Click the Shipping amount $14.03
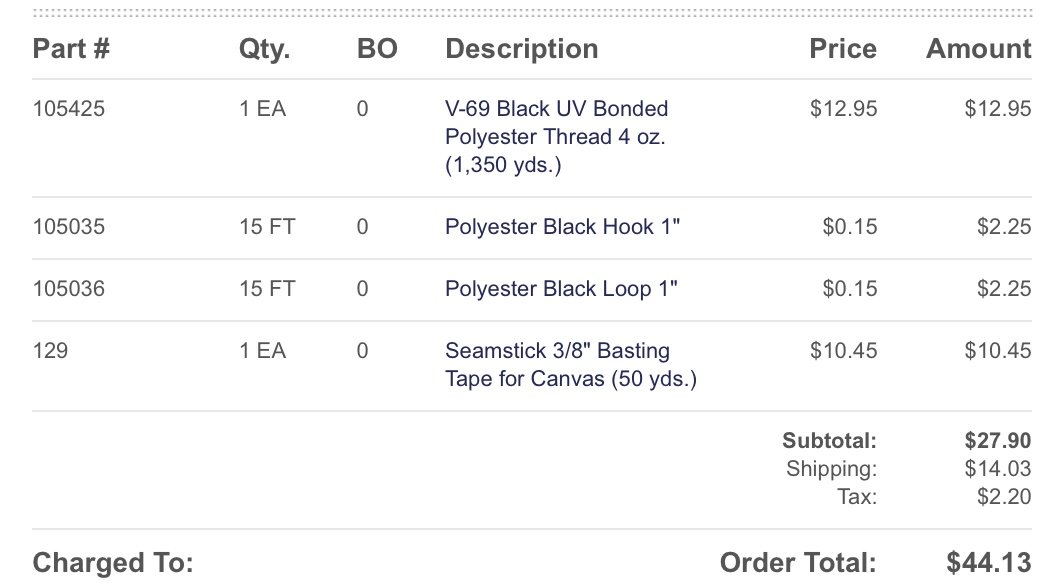The width and height of the screenshot is (1048, 588). coord(998,469)
